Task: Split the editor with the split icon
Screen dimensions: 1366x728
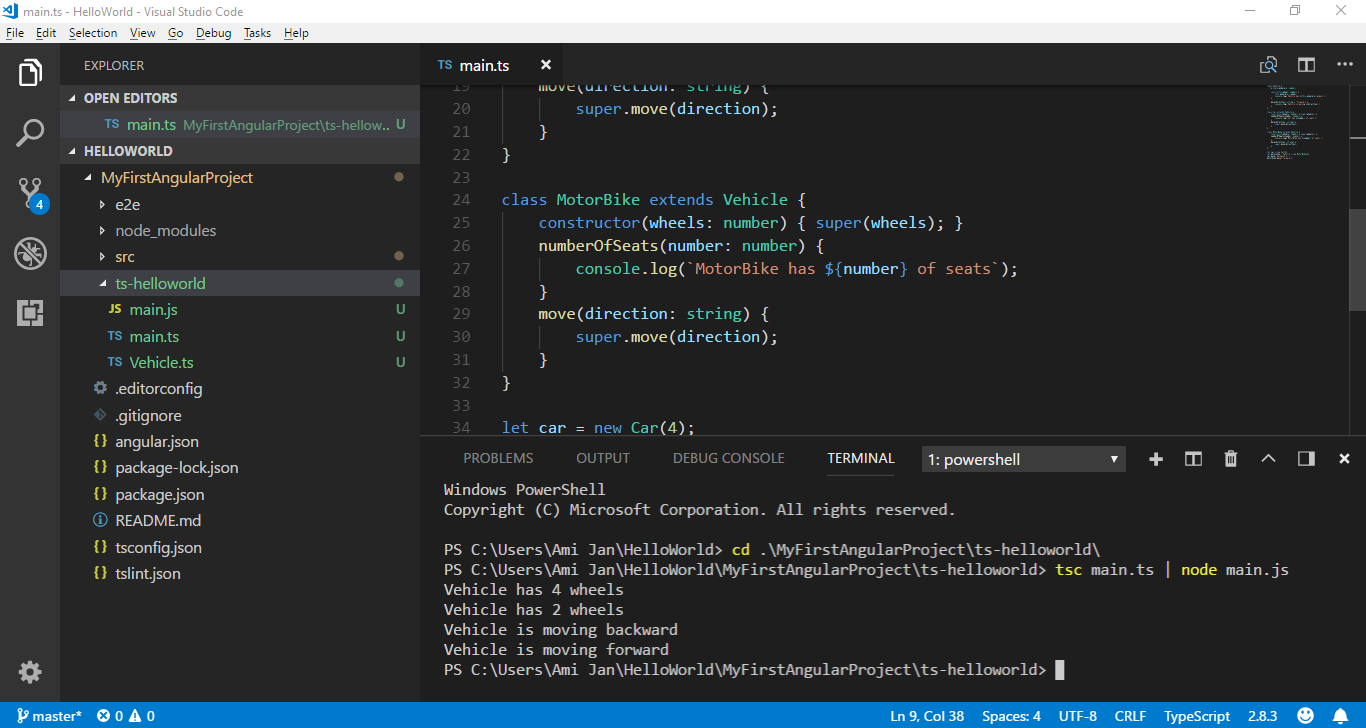Action: pos(1306,65)
